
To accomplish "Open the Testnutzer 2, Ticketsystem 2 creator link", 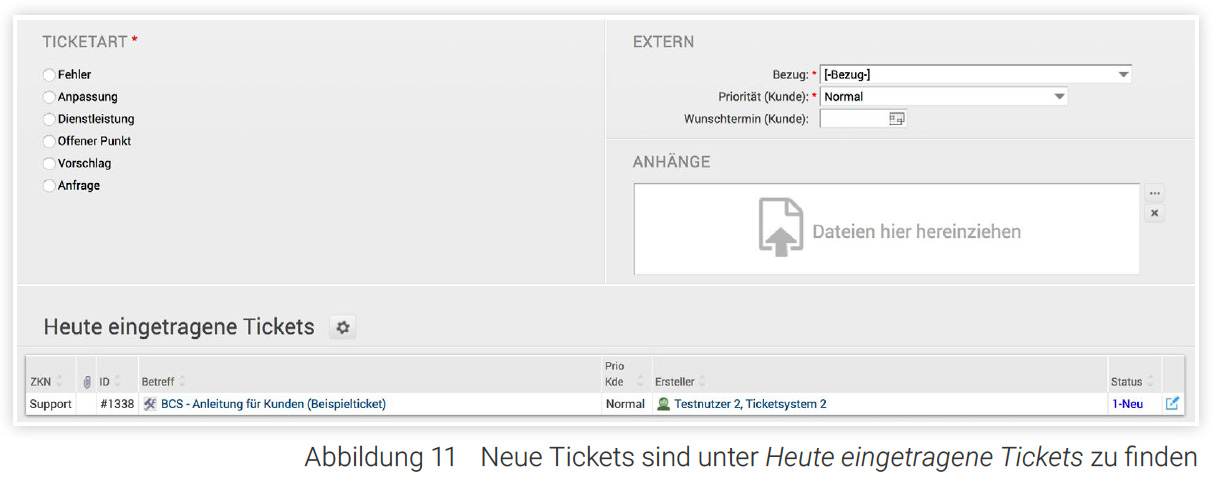I will pos(750,404).
